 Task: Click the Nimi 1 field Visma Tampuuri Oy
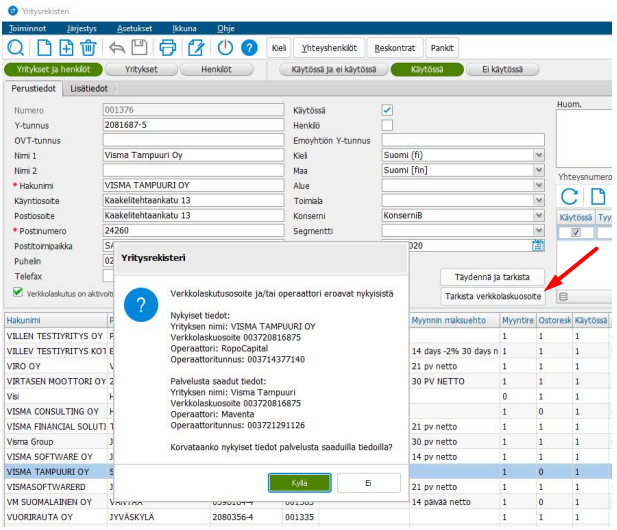point(193,155)
